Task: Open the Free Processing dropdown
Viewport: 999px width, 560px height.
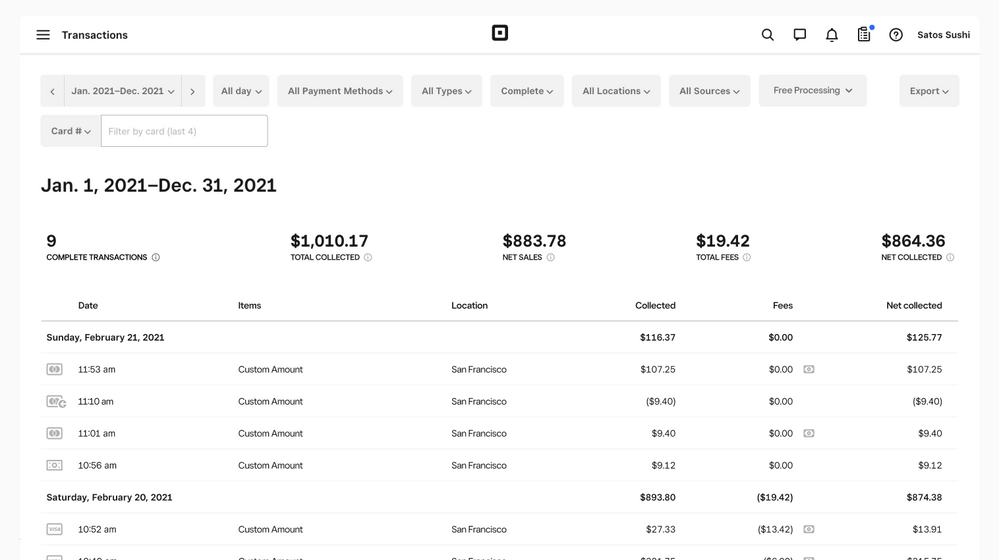Action: (812, 91)
